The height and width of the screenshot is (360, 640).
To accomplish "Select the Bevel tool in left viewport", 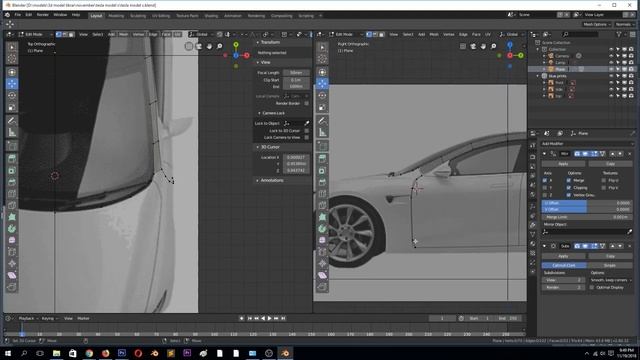I will click(x=12, y=182).
